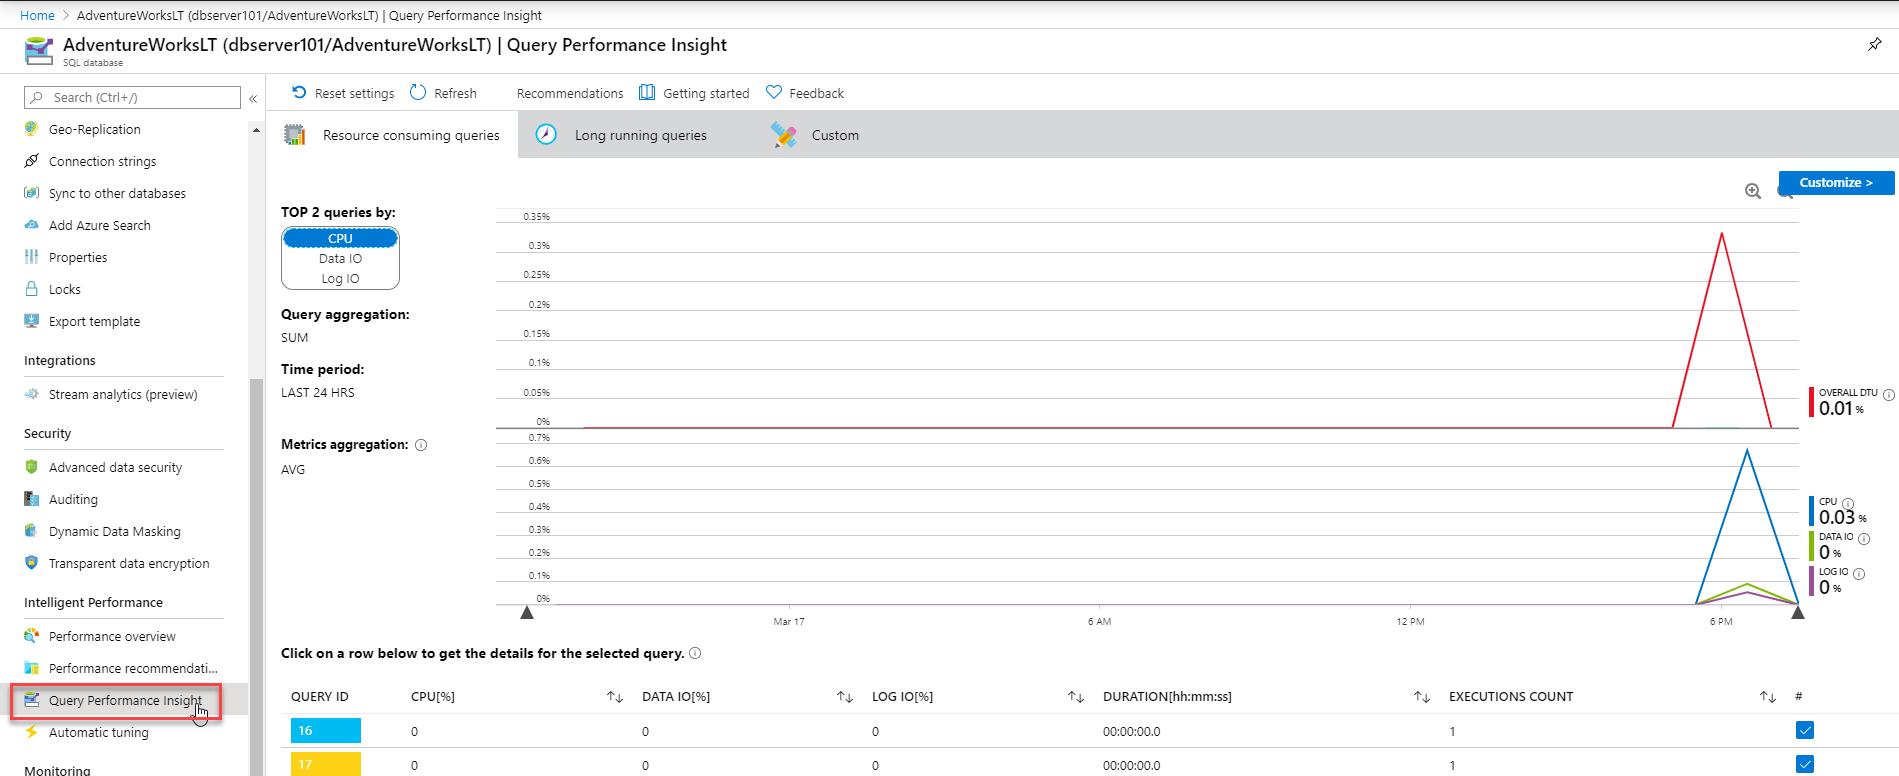Switch to the Custom tab
Screen dimensions: 1899x776
(x=816, y=135)
